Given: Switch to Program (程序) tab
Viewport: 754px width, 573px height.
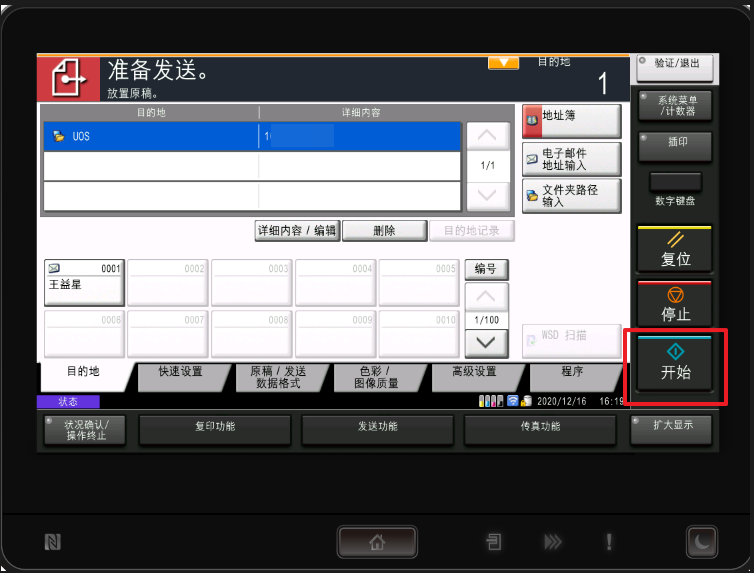Looking at the screenshot, I should [572, 377].
